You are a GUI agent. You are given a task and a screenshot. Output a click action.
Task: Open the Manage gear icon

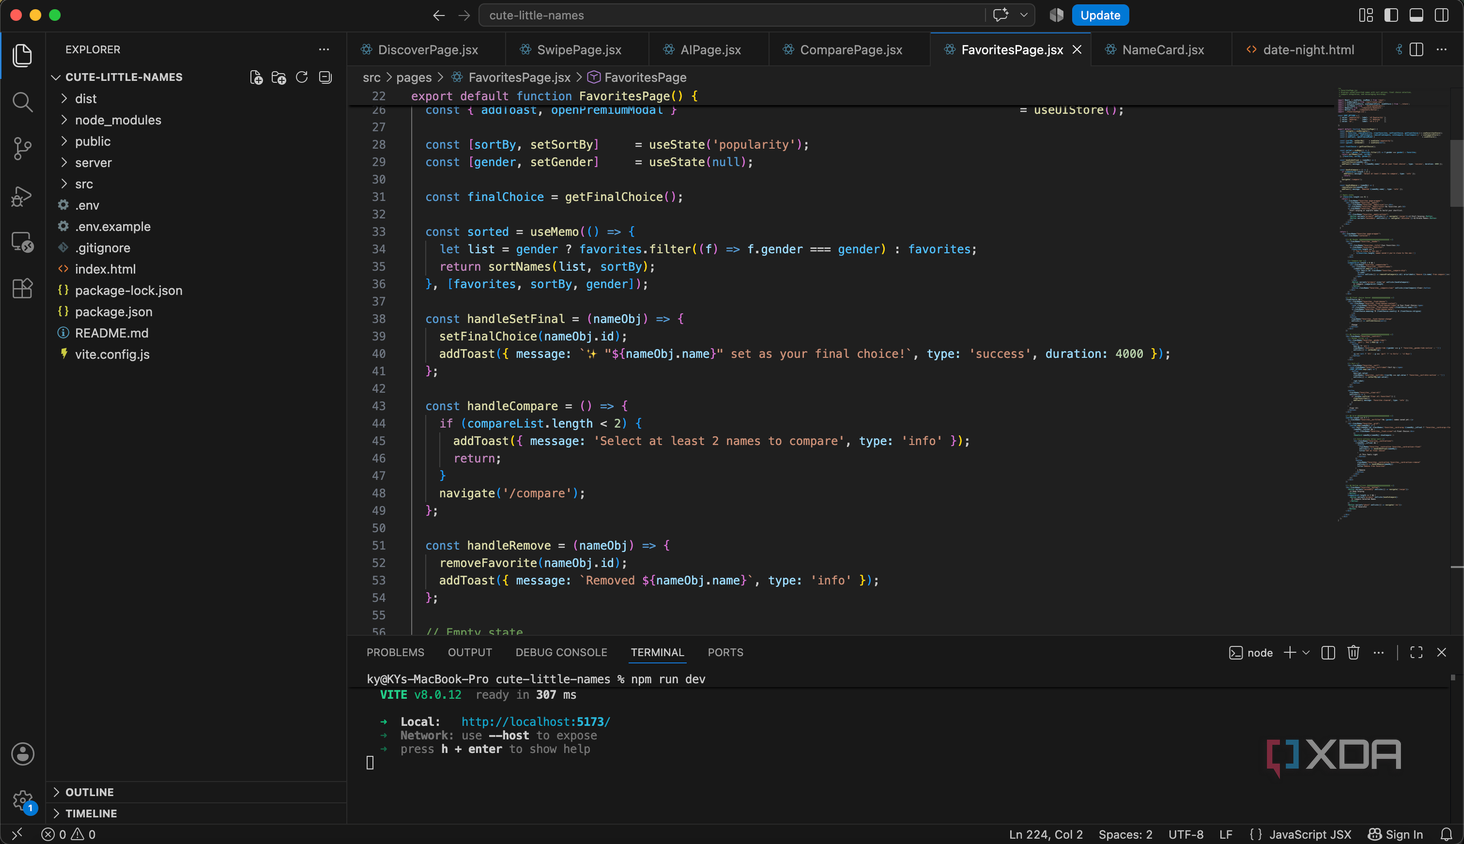pyautogui.click(x=22, y=800)
